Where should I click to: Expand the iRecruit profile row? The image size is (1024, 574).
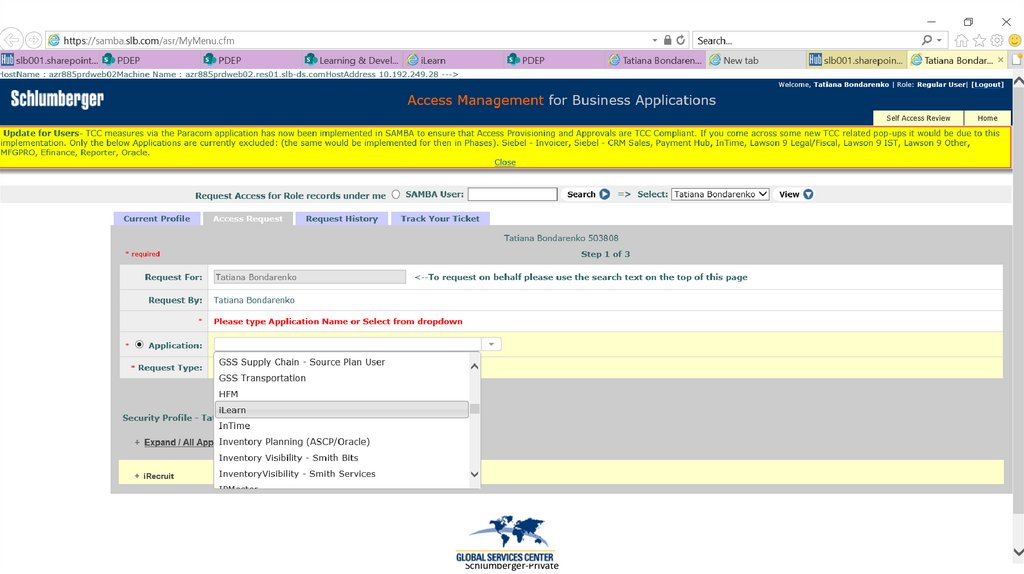(136, 475)
